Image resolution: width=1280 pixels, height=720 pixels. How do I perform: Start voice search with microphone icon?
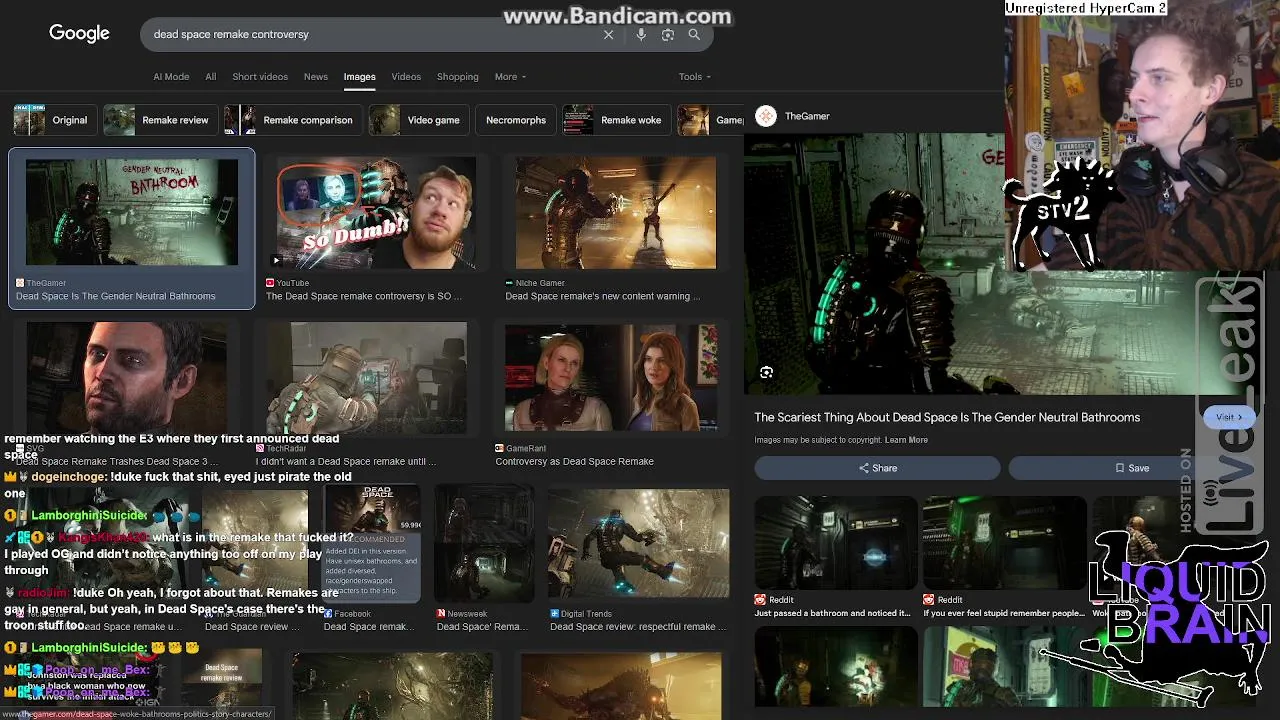click(x=641, y=34)
